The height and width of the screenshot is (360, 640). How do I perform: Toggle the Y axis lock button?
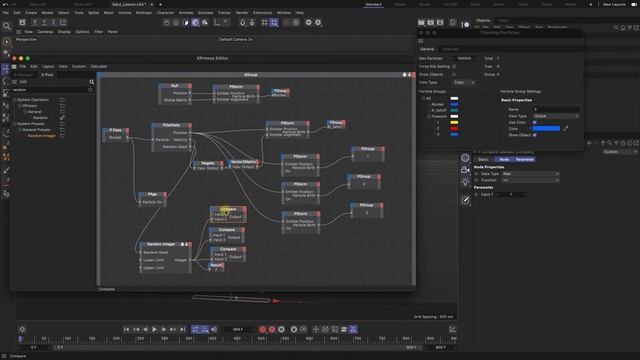(44, 22)
